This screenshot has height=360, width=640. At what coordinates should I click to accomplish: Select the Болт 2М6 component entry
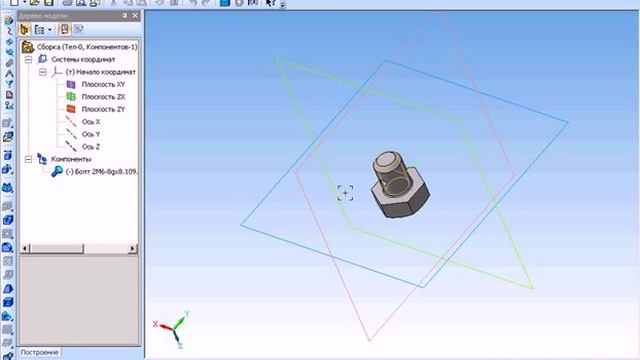pyautogui.click(x=101, y=172)
